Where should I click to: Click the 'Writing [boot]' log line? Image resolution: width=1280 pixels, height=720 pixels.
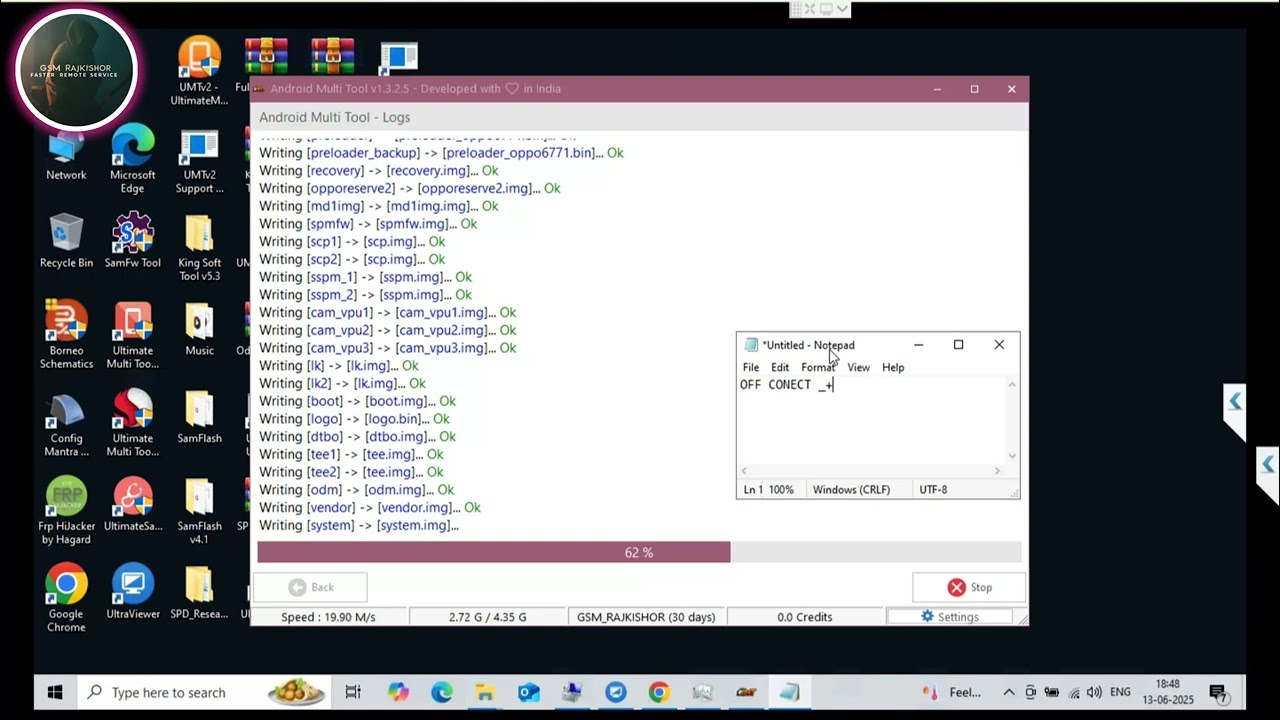tap(357, 401)
